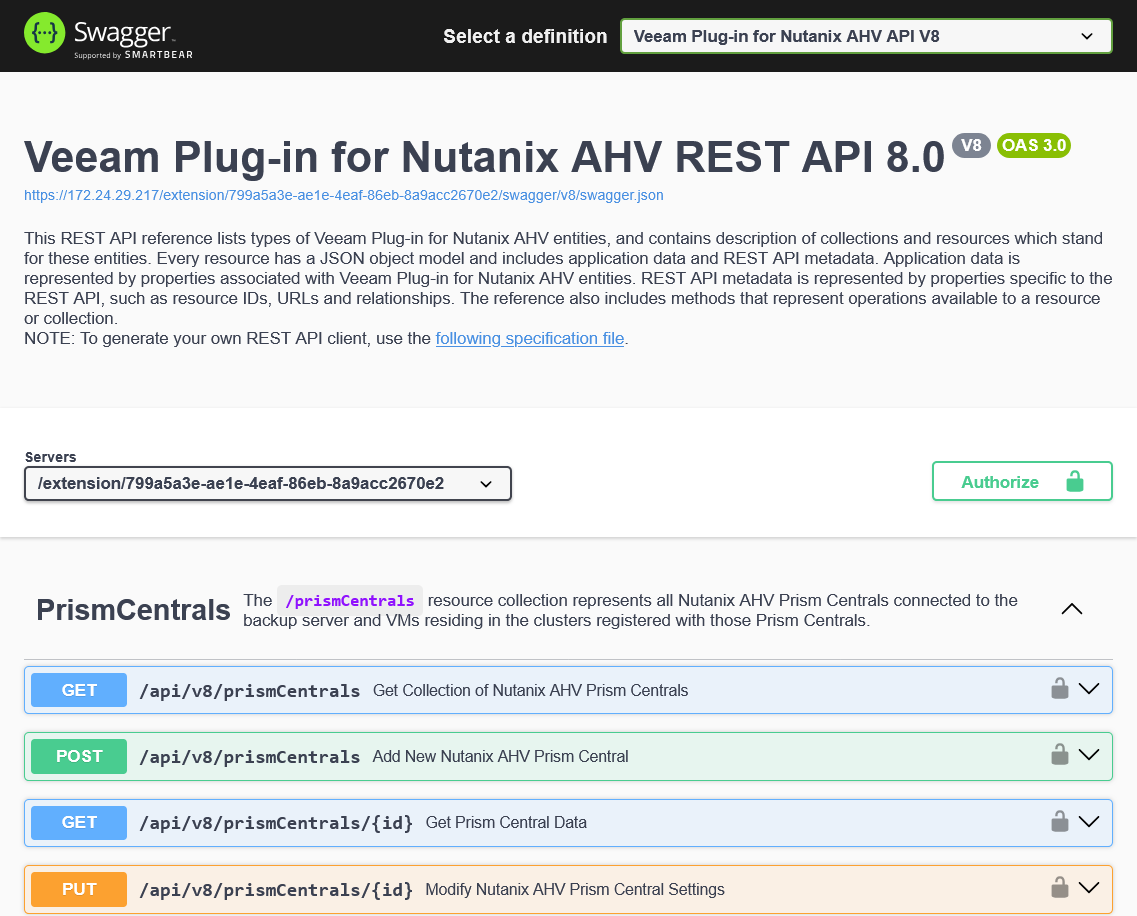This screenshot has width=1137, height=916.
Task: Collapse the PrismCentrals section chevron
Action: coord(1071,609)
